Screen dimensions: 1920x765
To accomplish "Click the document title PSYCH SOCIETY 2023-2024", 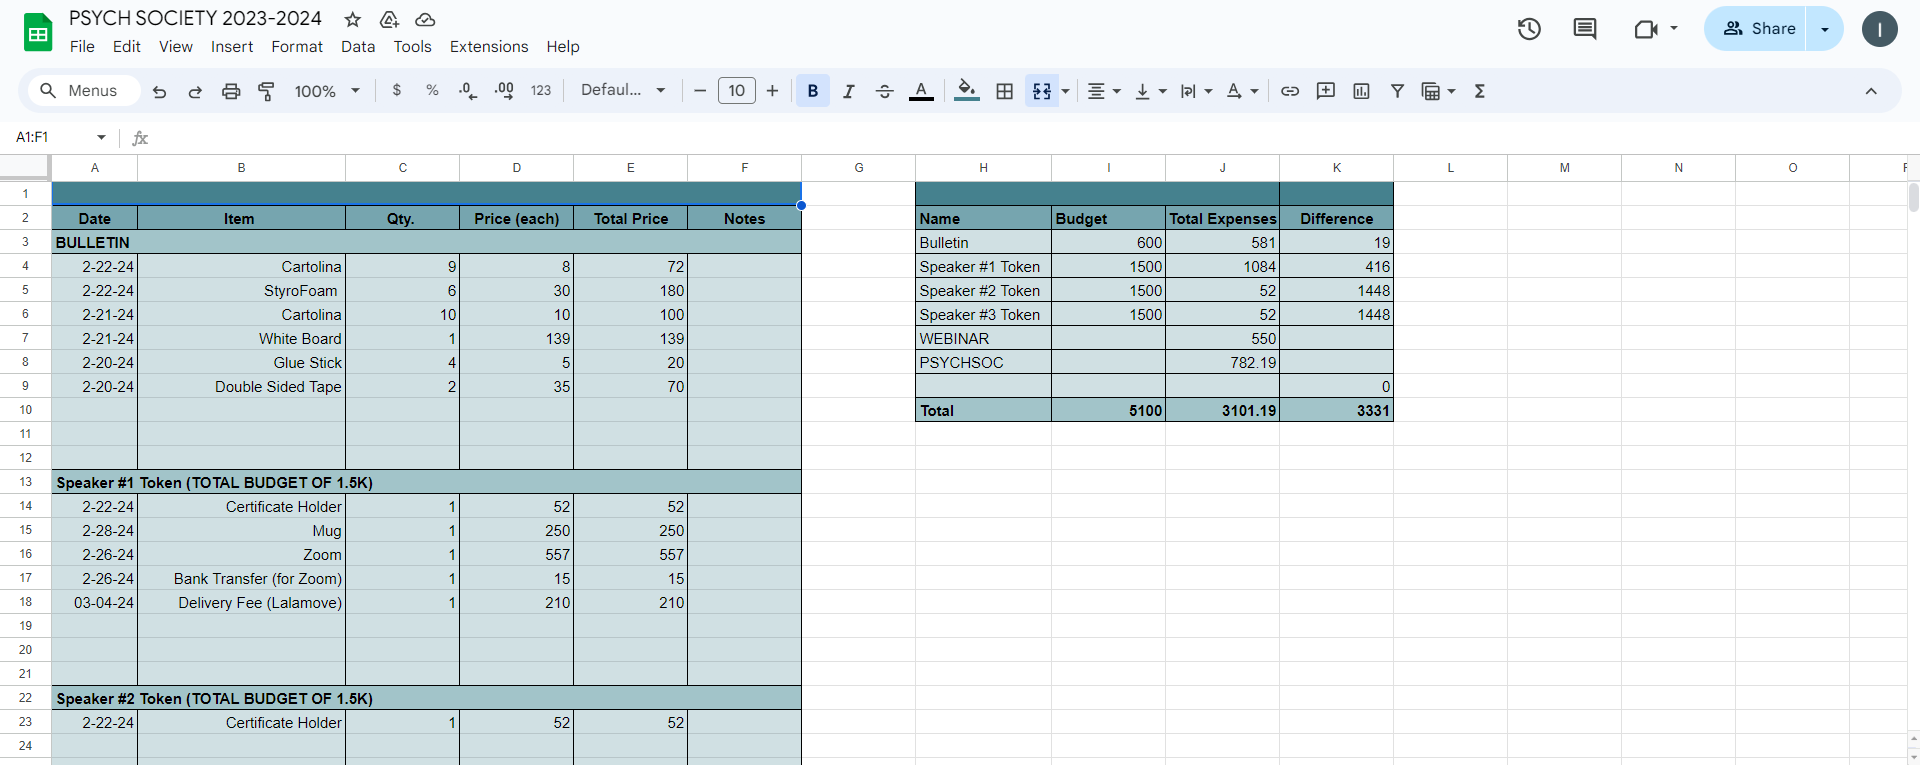I will click(x=195, y=19).
